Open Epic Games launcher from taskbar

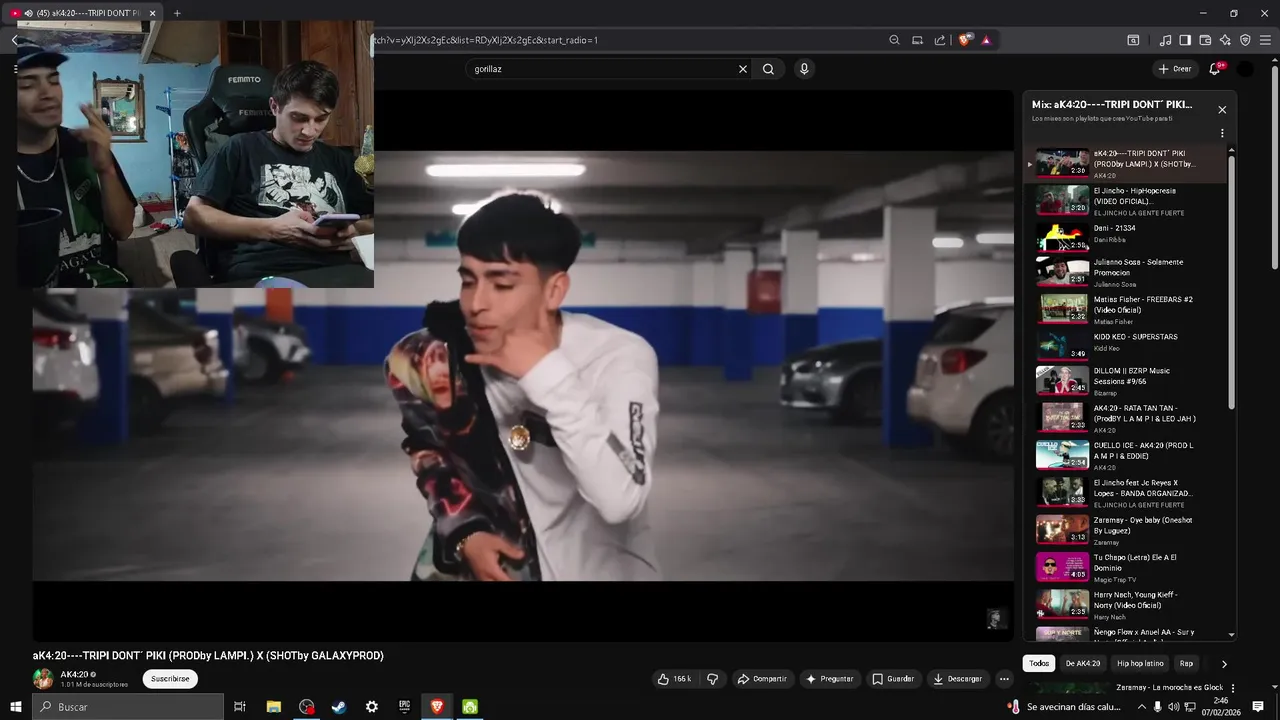404,707
